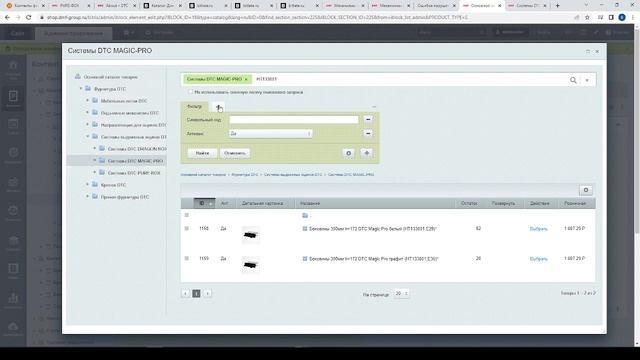The width and height of the screenshot is (640, 360).
Task: Sort by the 'Название' column header
Action: (x=310, y=203)
